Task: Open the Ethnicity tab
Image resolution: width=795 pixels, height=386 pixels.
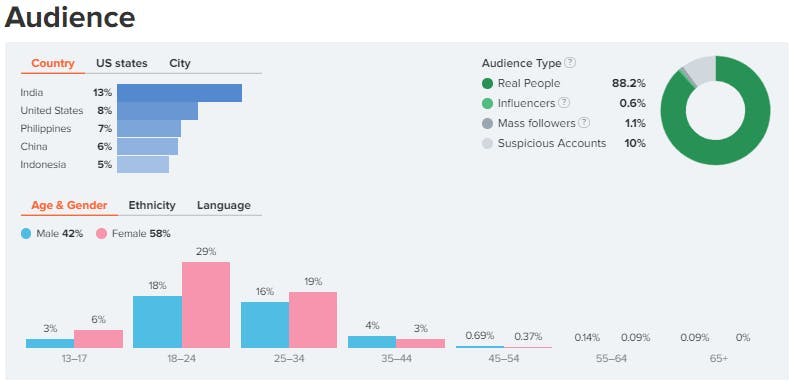Action: click(152, 205)
